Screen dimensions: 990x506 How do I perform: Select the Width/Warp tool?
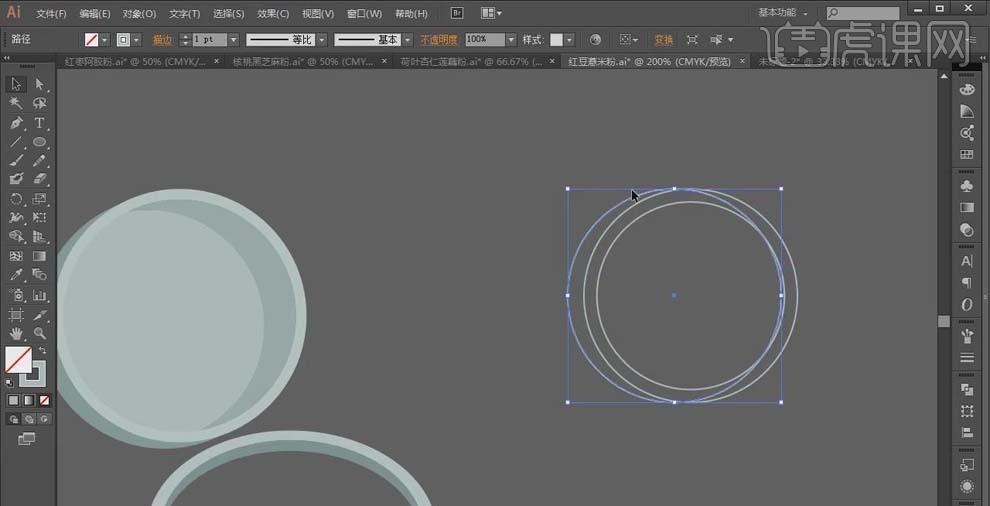[x=16, y=218]
